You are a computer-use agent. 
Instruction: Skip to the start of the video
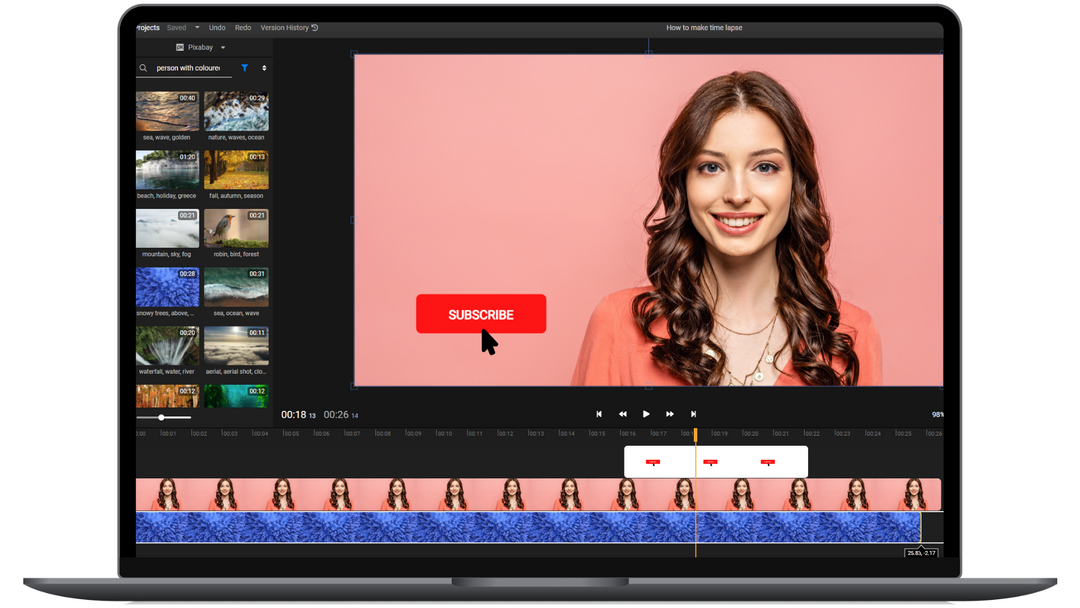coord(599,414)
